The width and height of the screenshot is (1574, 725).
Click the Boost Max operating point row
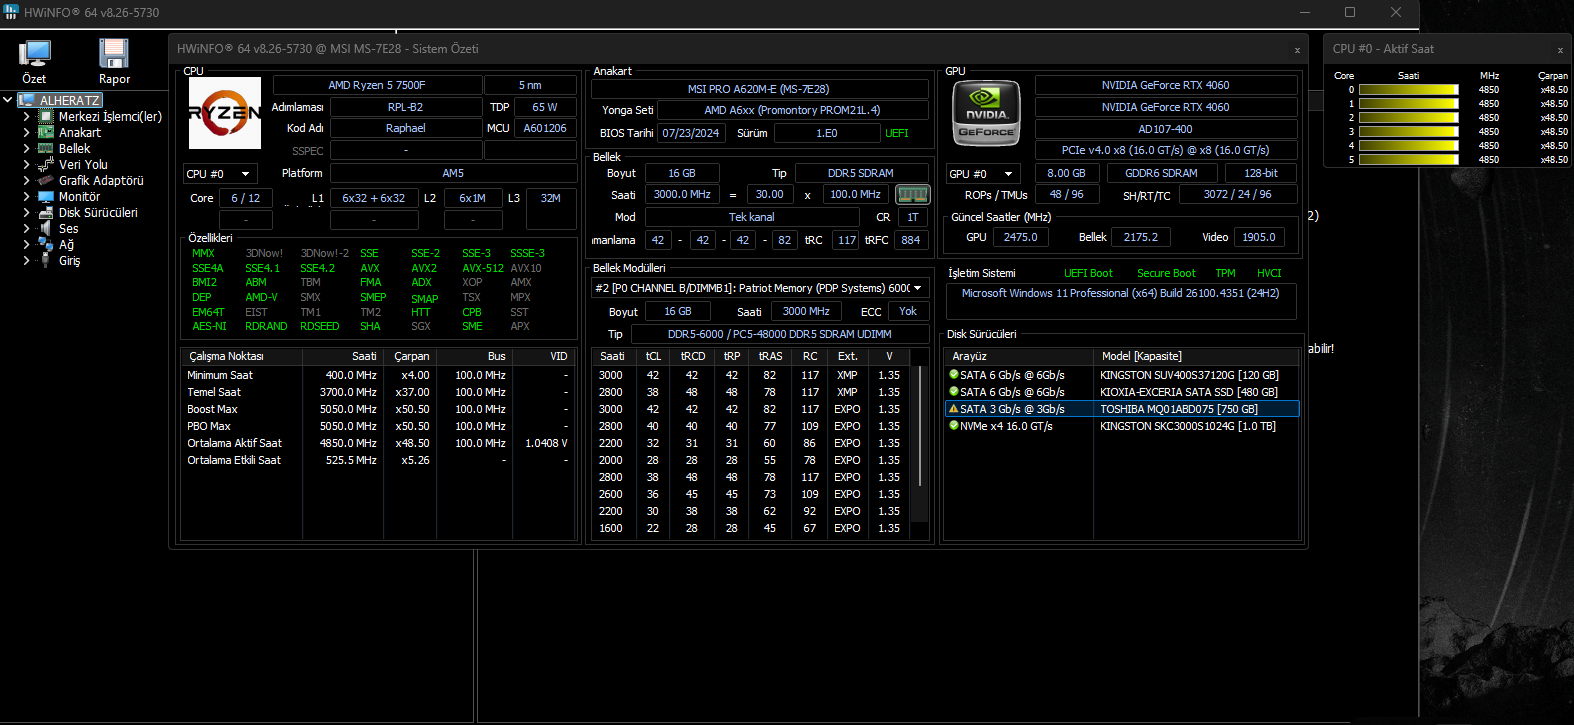[378, 409]
